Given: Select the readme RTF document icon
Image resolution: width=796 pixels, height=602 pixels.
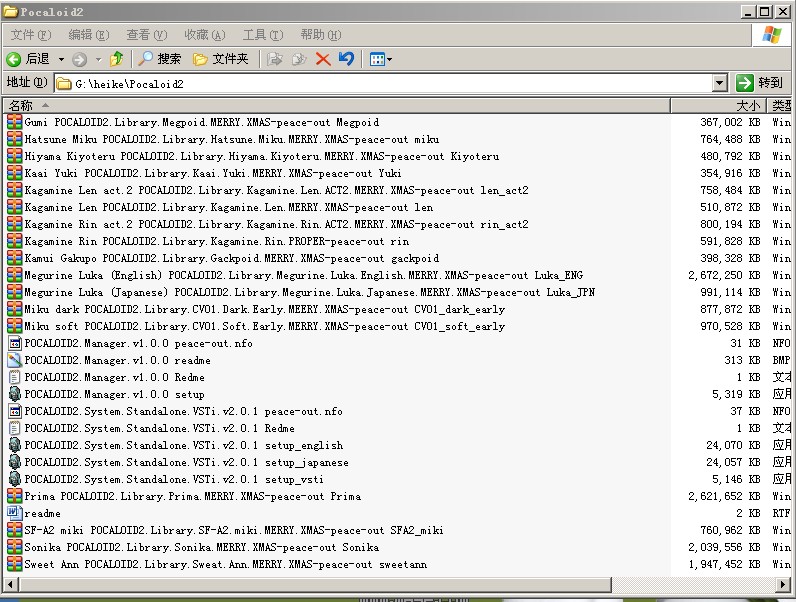Looking at the screenshot, I should pos(15,513).
